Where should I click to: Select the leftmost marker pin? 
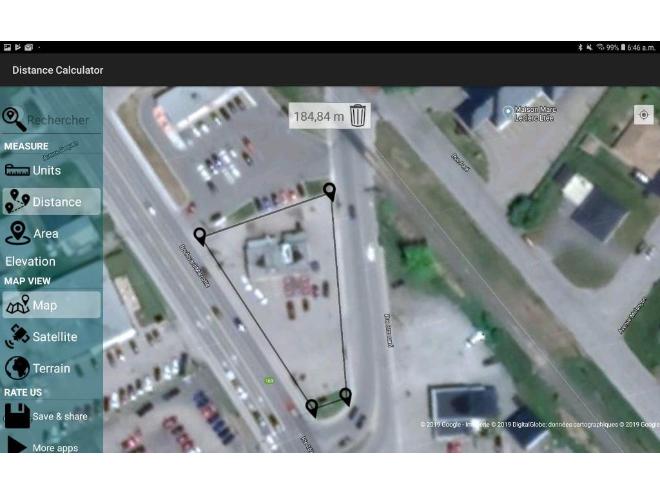coord(200,237)
